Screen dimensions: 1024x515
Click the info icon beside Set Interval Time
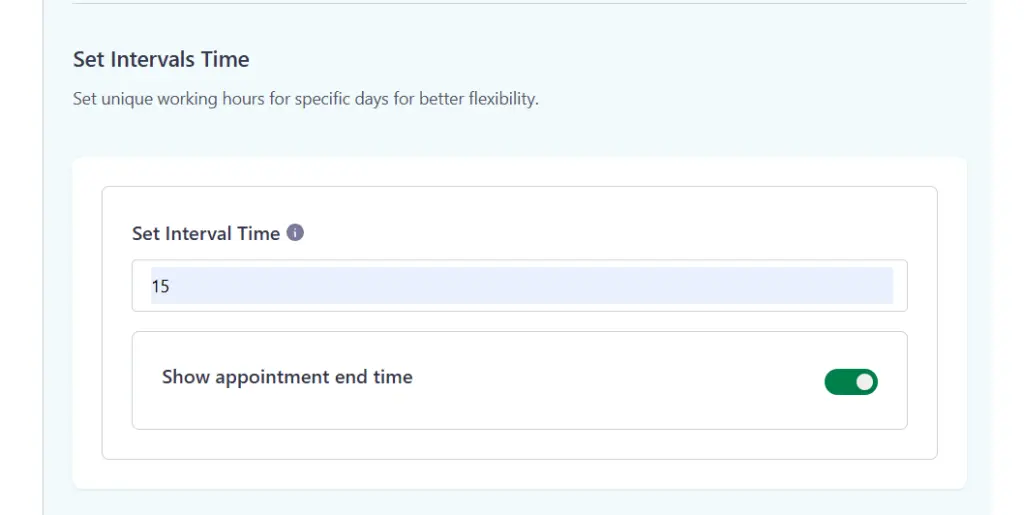click(295, 233)
